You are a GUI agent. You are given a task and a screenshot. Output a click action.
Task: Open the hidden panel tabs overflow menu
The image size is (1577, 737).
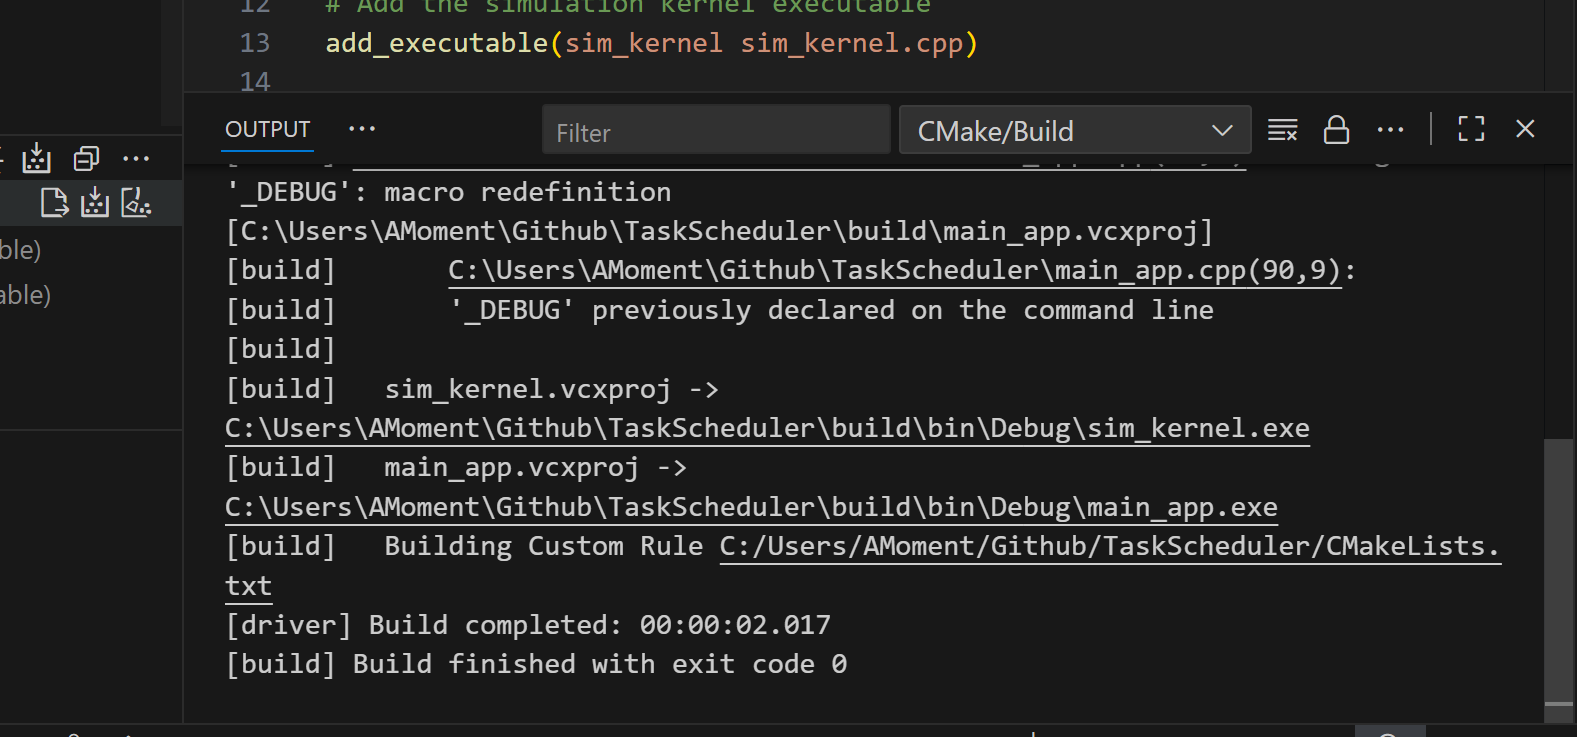pos(362,129)
